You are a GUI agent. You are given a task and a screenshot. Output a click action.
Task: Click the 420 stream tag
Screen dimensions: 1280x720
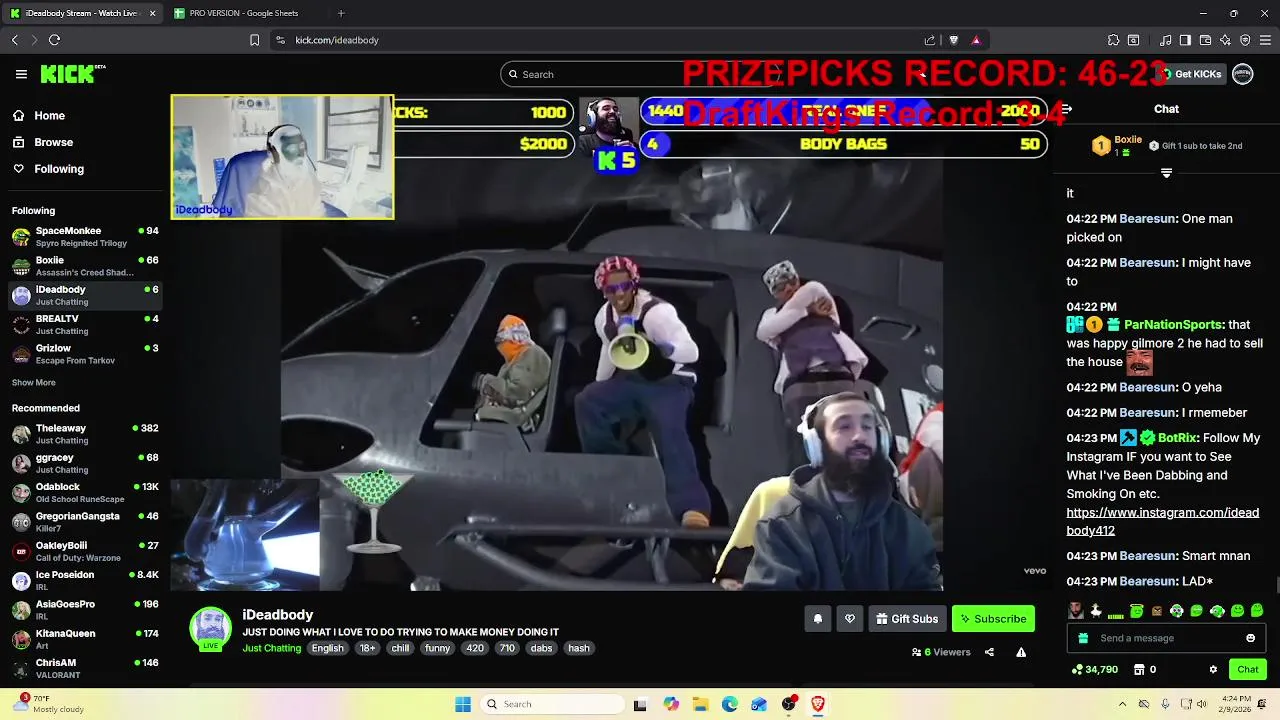coord(475,648)
